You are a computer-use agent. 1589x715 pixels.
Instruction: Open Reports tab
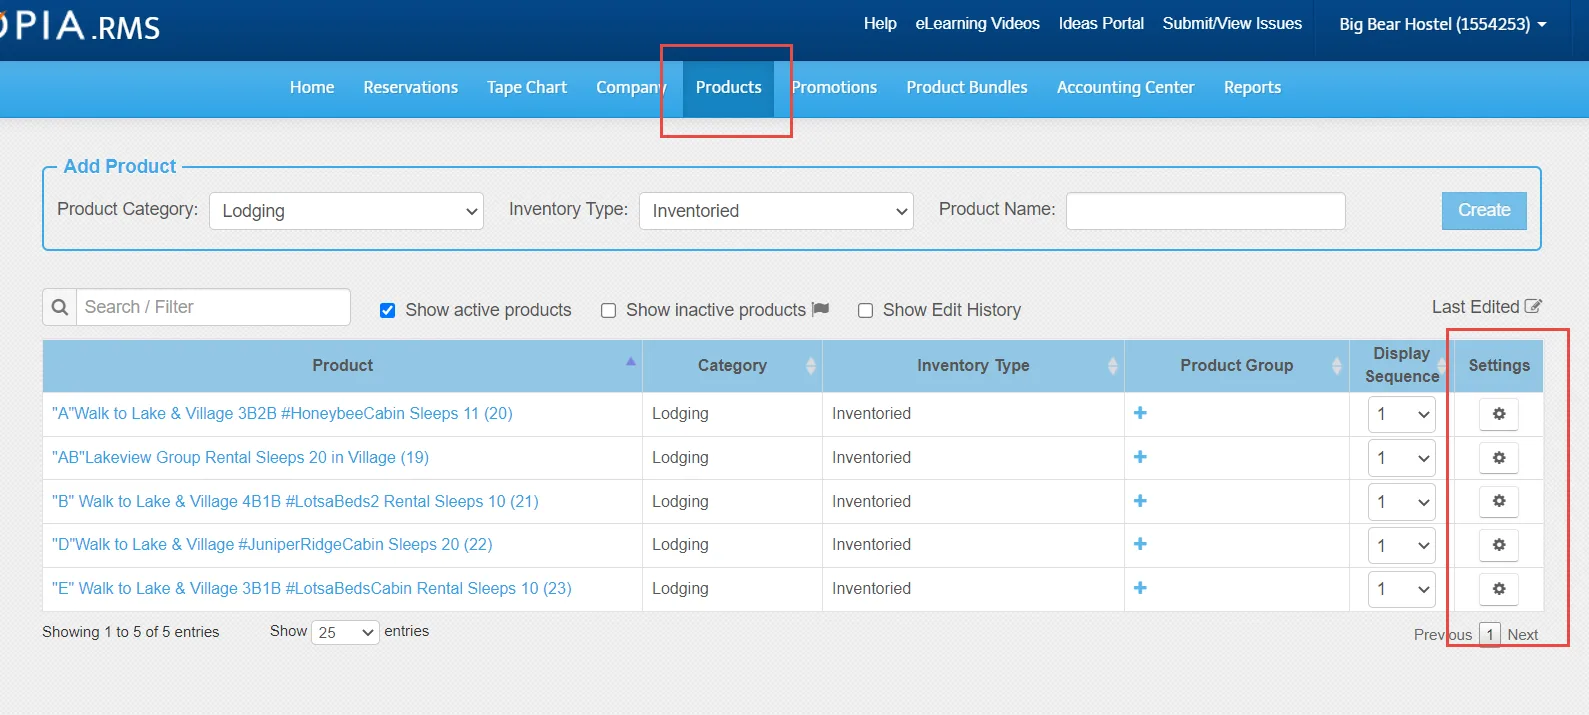[1252, 87]
